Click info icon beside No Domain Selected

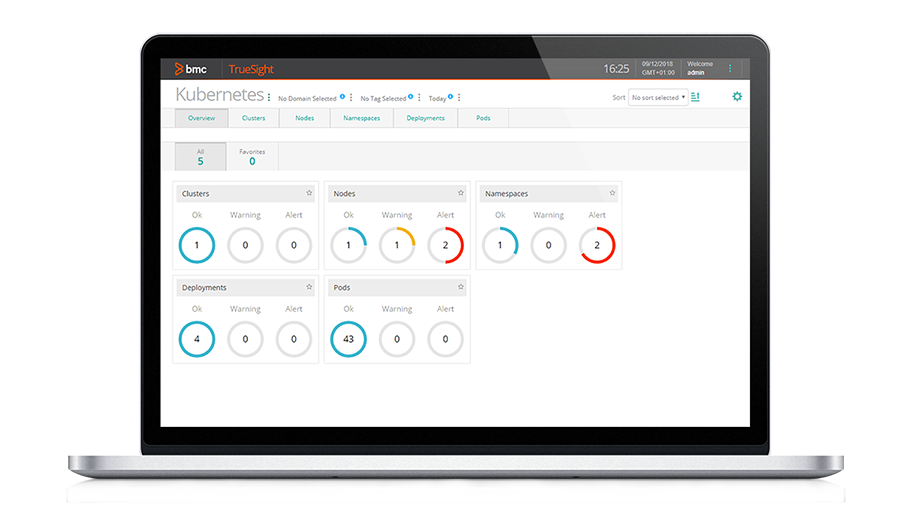(342, 97)
